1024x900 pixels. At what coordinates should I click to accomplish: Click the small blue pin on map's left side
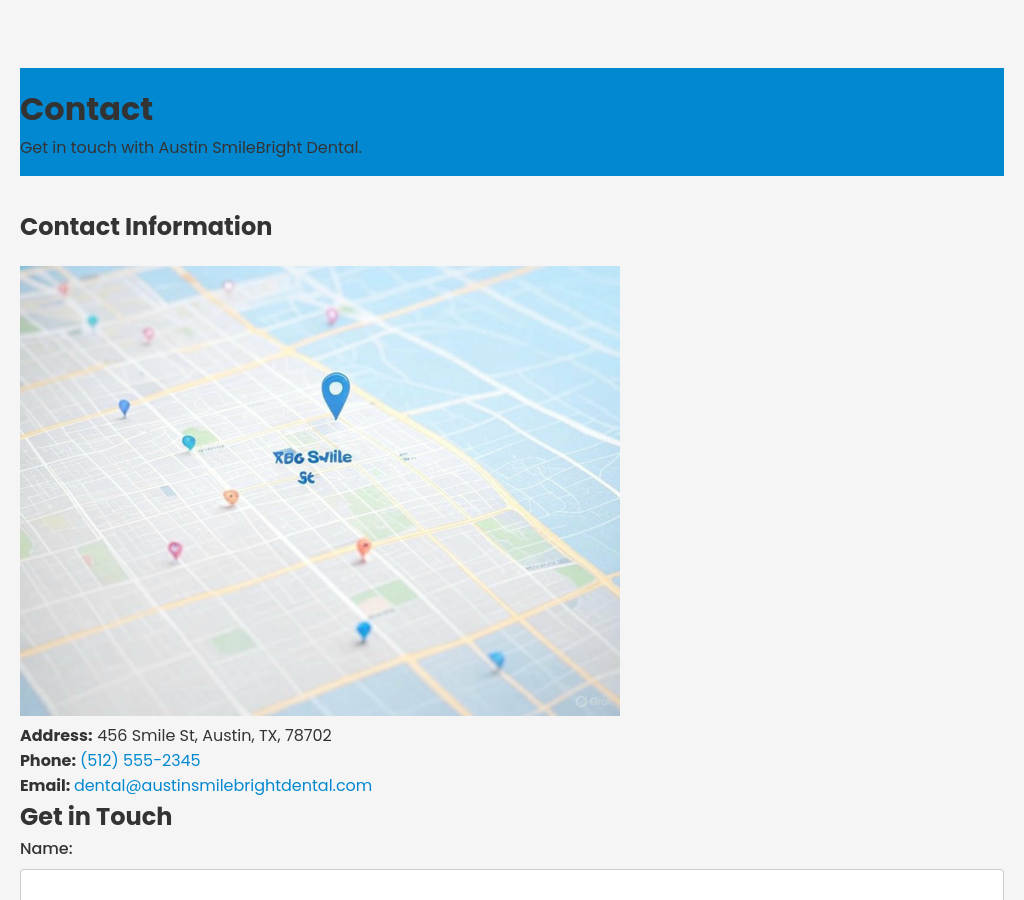(x=124, y=407)
